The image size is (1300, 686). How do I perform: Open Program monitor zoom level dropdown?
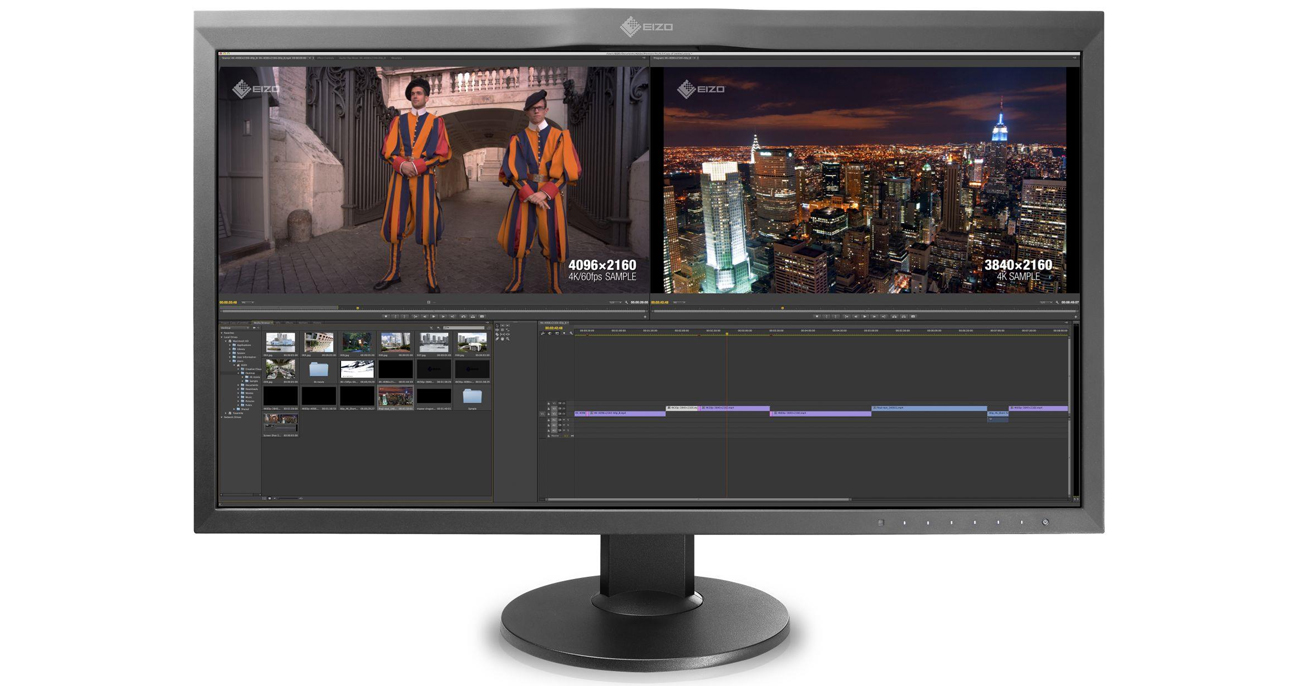point(679,302)
